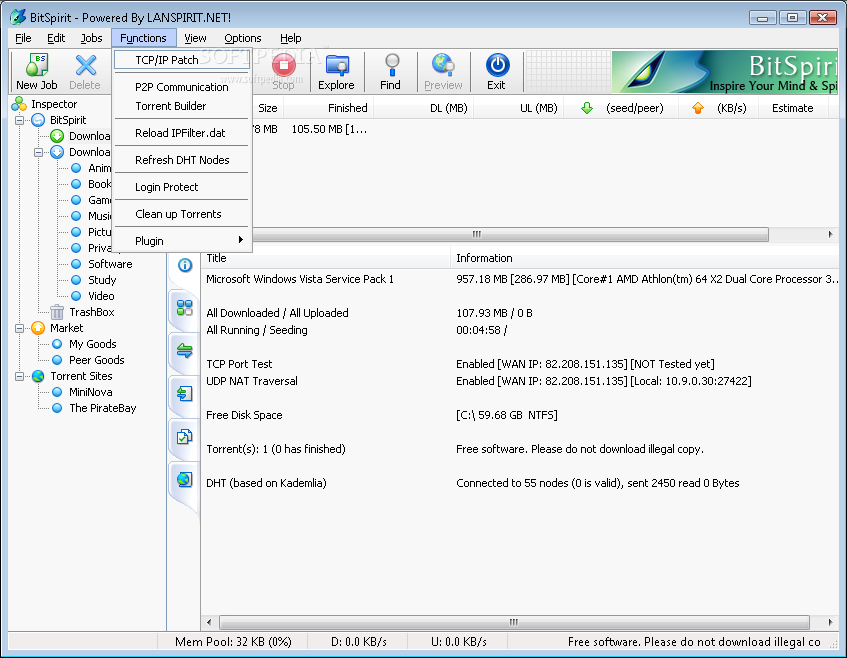Select the info tab icon in side strip

pos(185,265)
